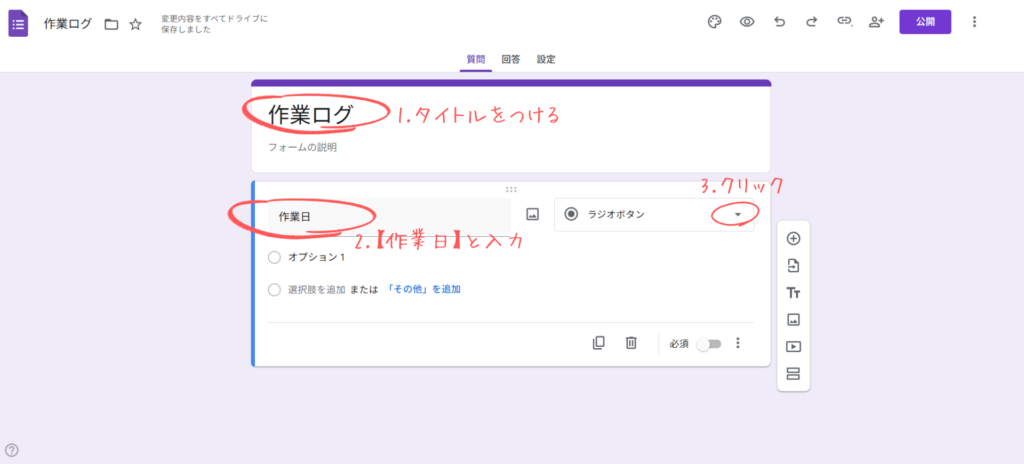
Task: Click the 公開 publish button
Action: [x=925, y=22]
